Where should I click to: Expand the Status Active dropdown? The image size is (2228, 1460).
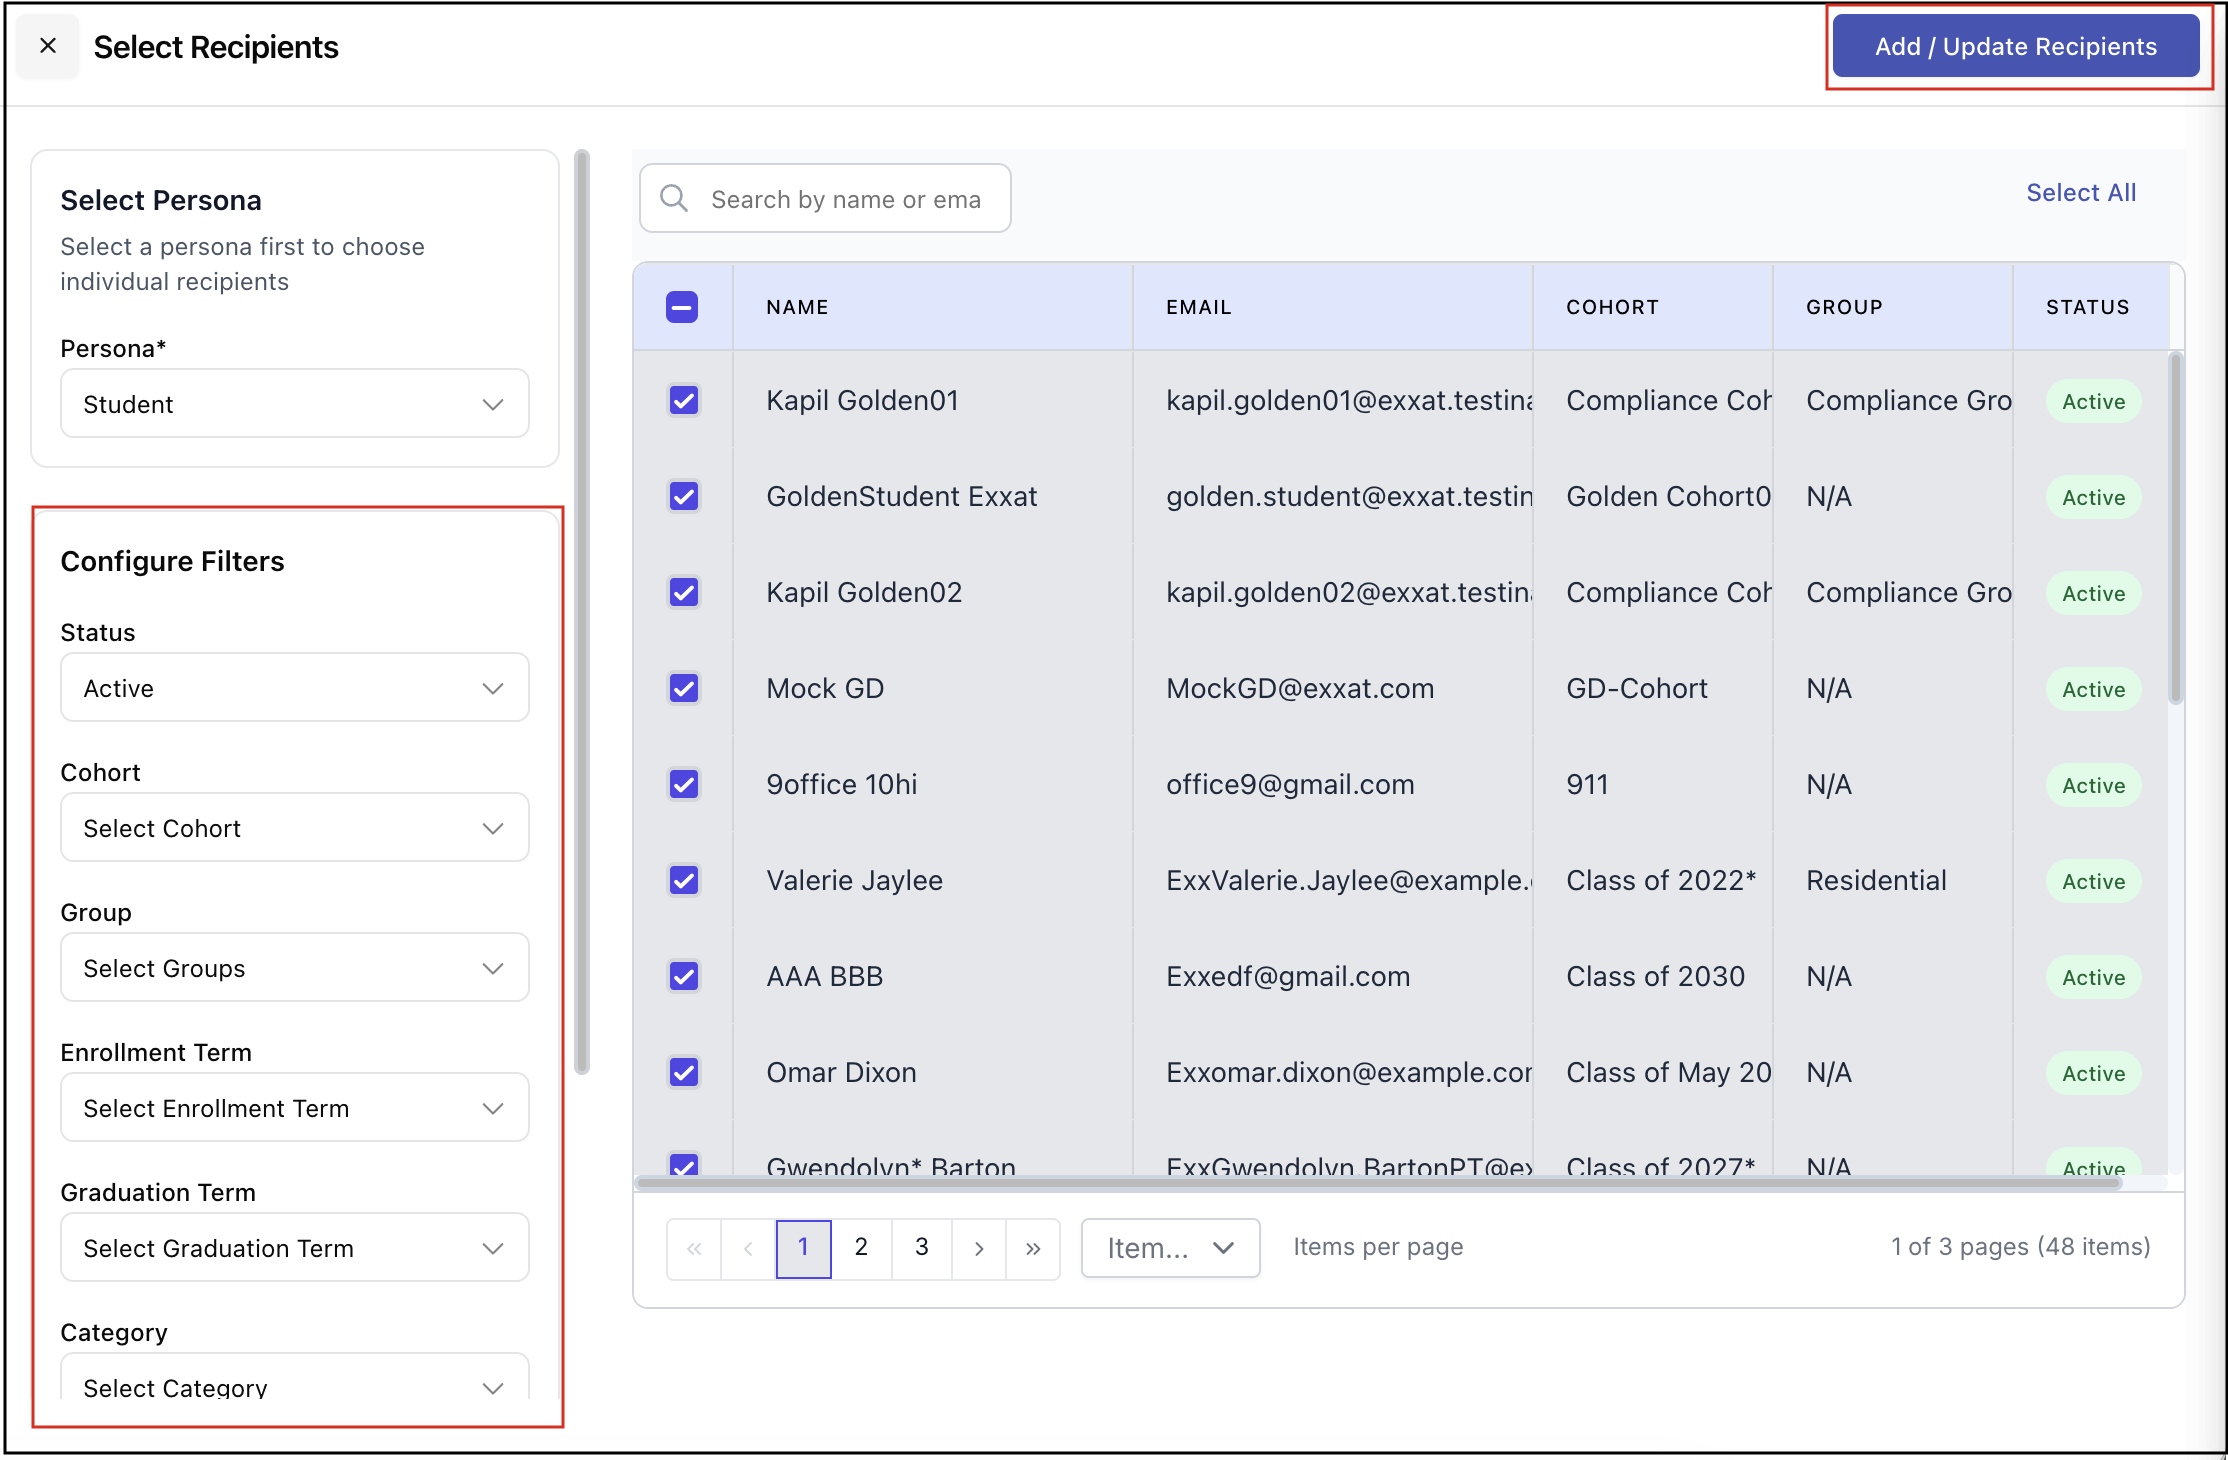coord(294,688)
